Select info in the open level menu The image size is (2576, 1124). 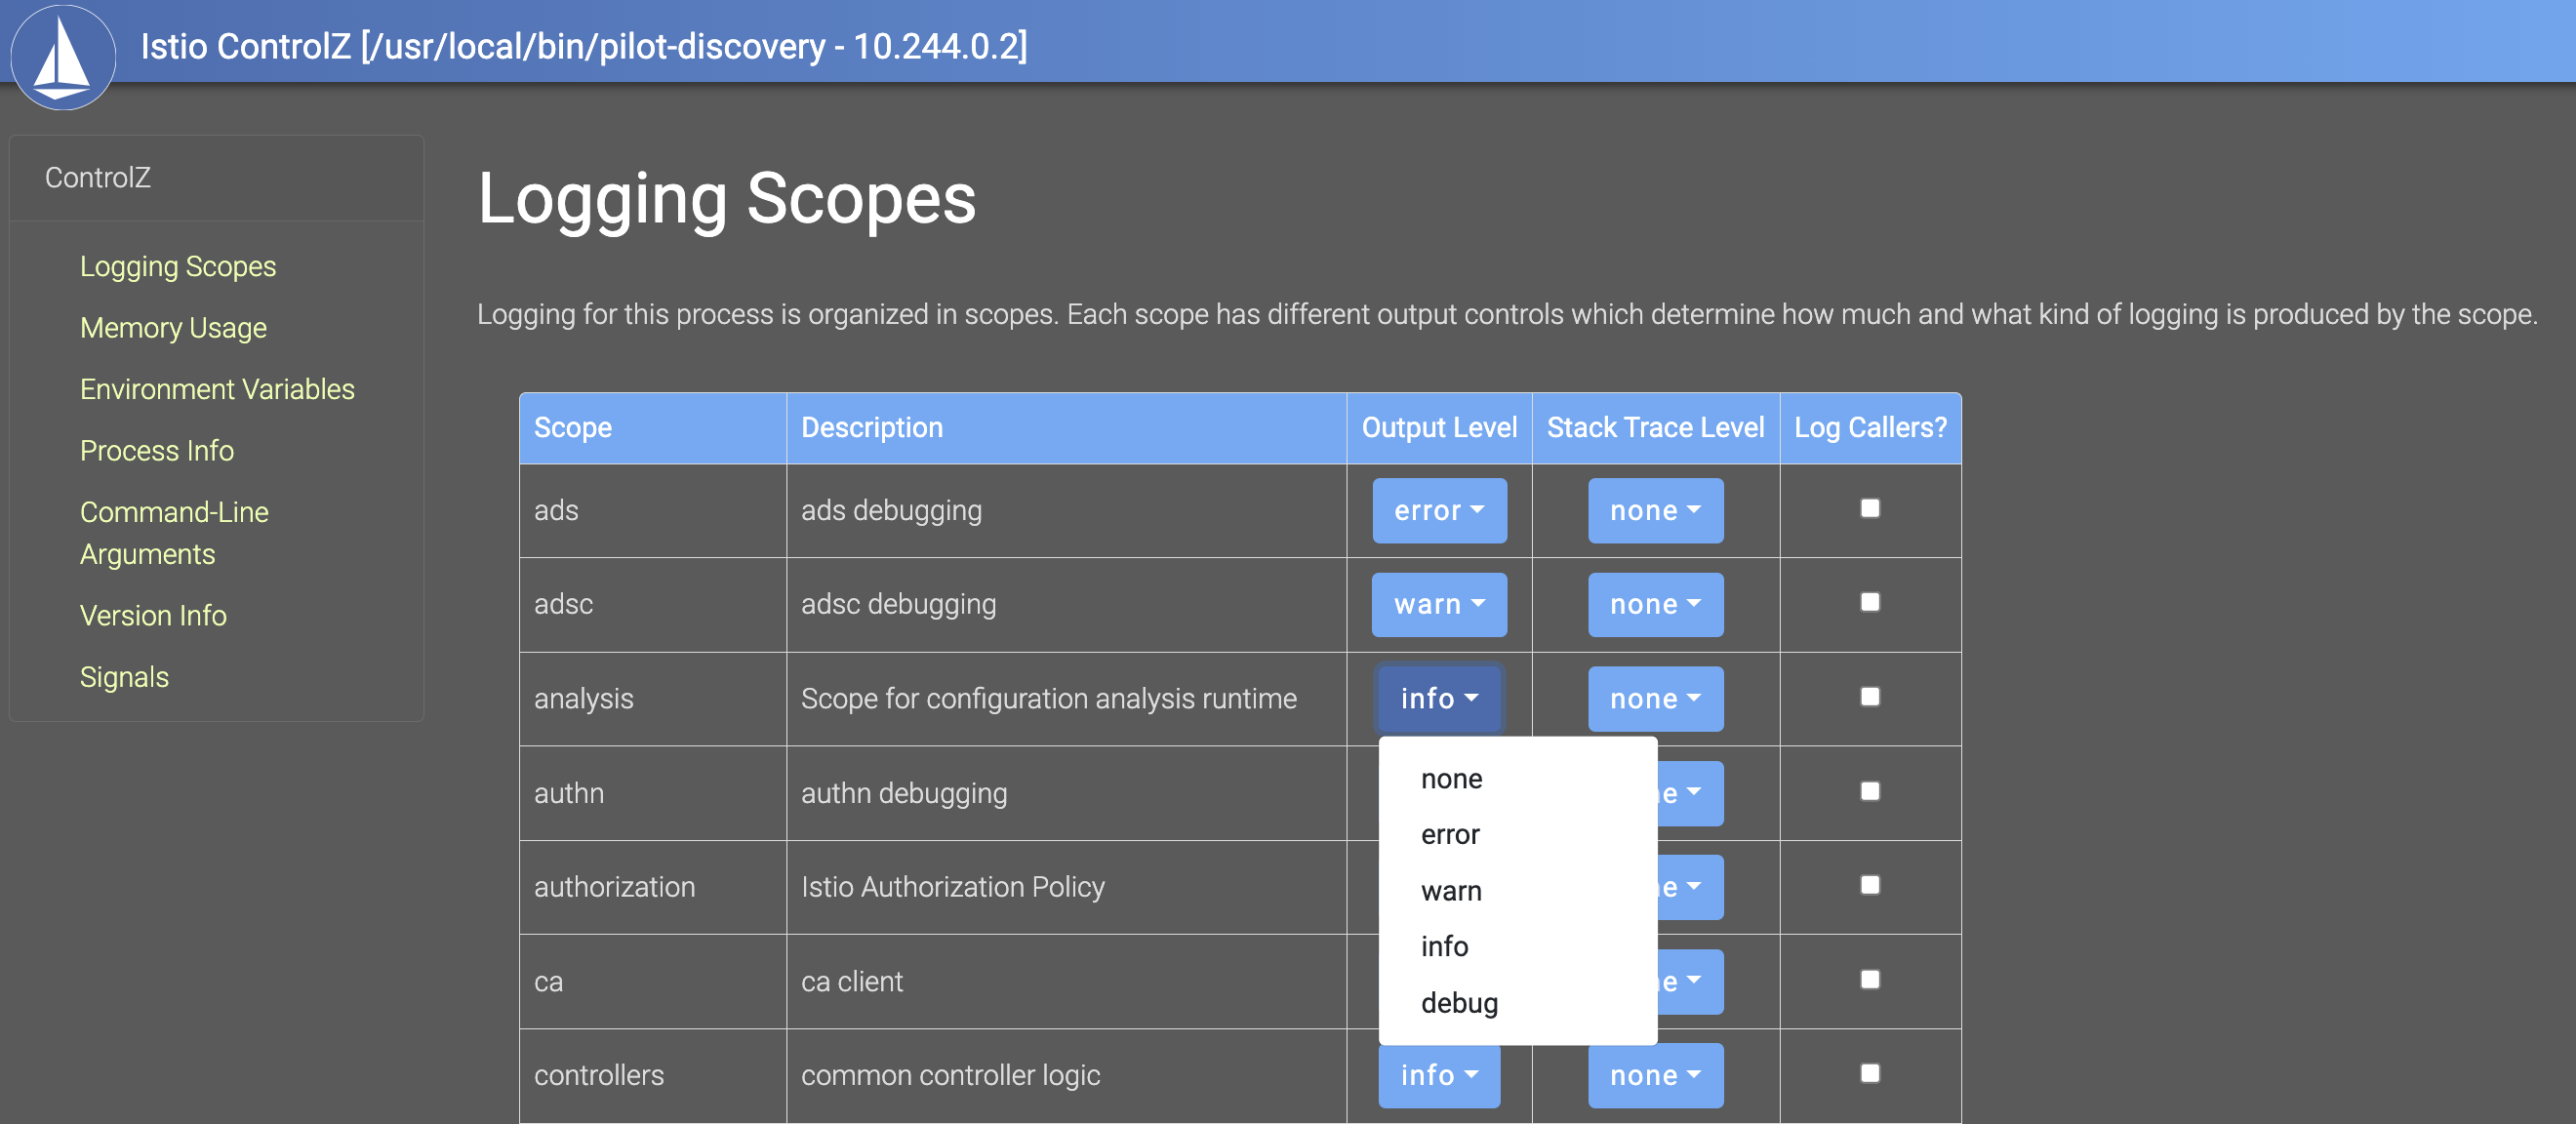pyautogui.click(x=1517, y=946)
